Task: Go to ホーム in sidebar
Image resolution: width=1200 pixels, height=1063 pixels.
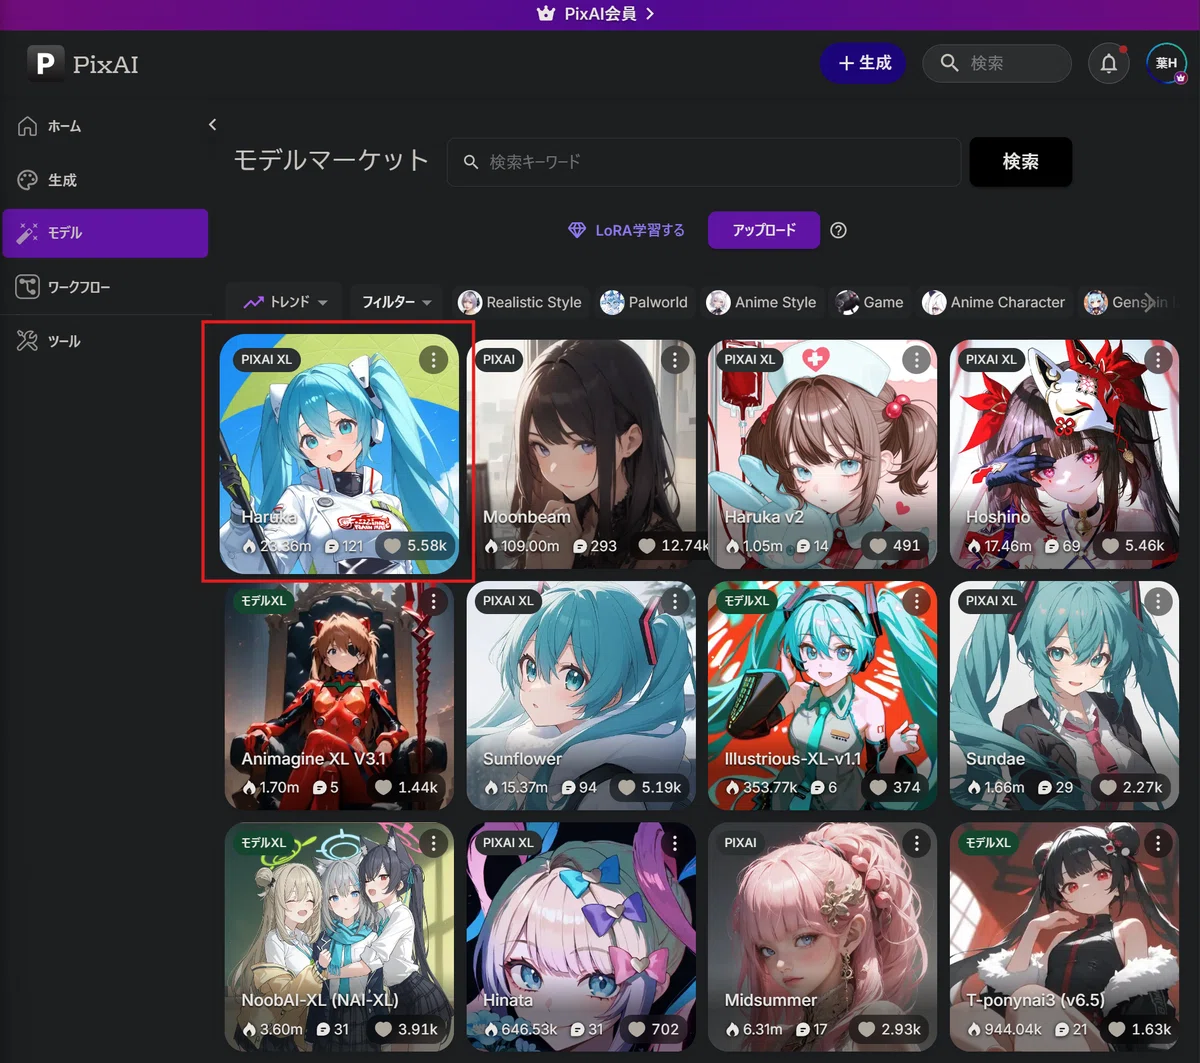Action: pyautogui.click(x=105, y=126)
